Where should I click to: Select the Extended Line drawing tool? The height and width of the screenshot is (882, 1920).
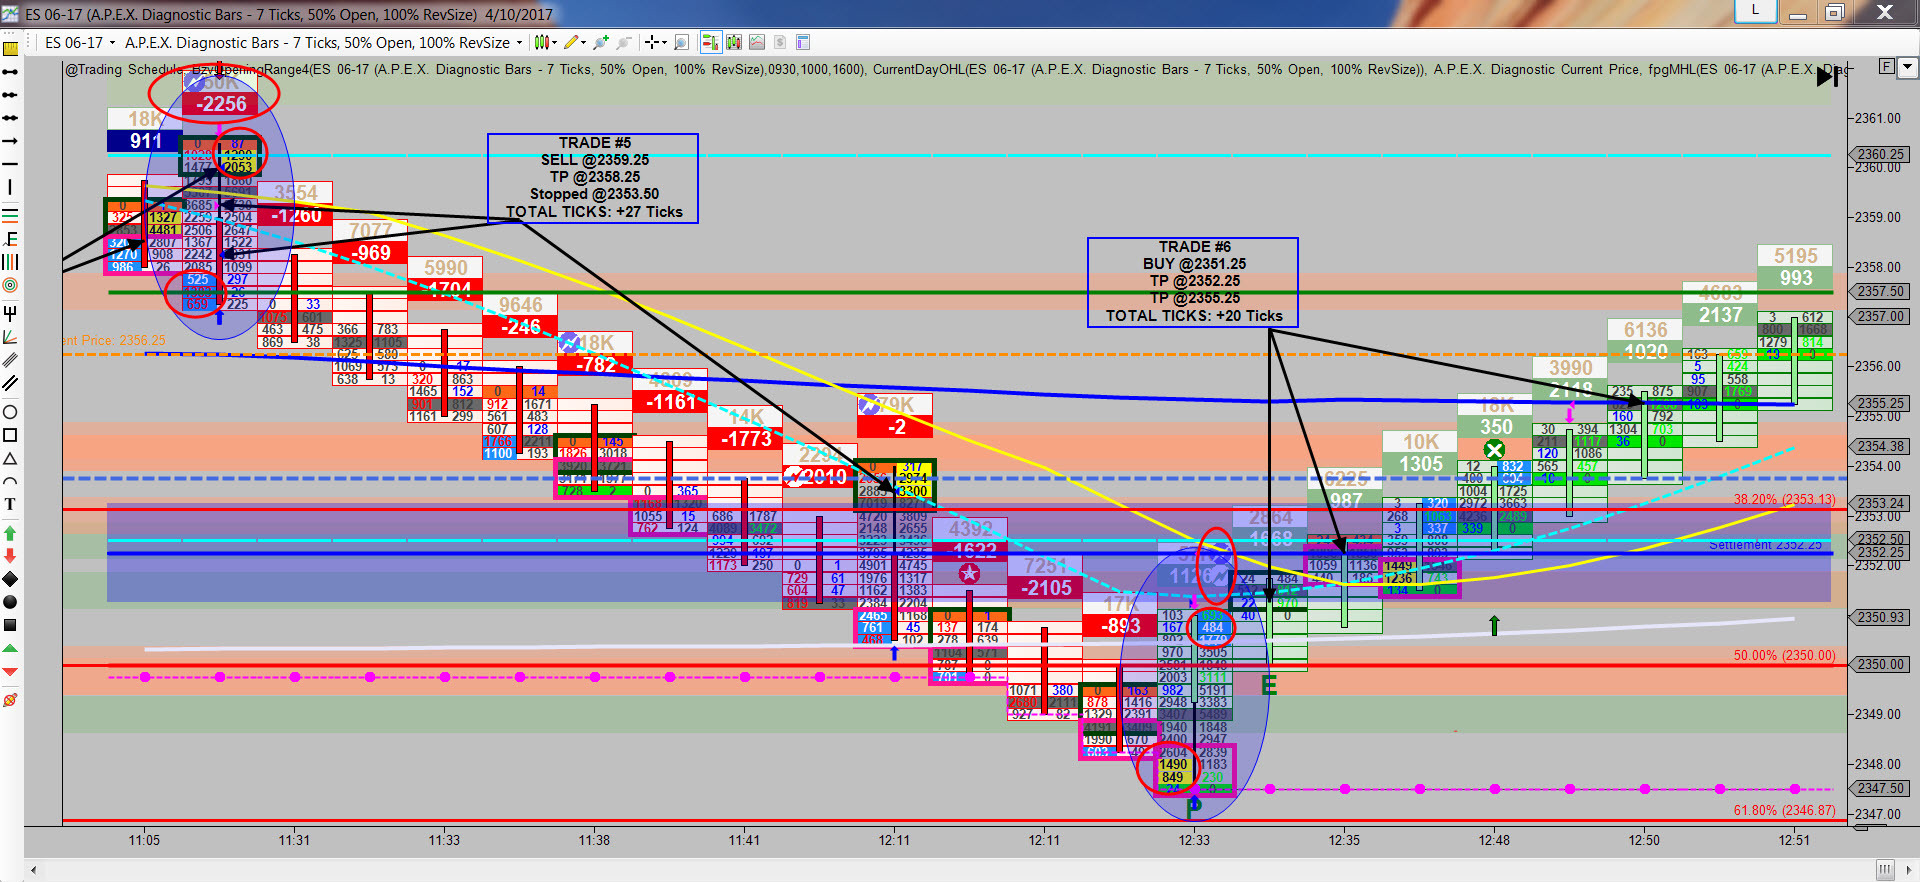10,118
